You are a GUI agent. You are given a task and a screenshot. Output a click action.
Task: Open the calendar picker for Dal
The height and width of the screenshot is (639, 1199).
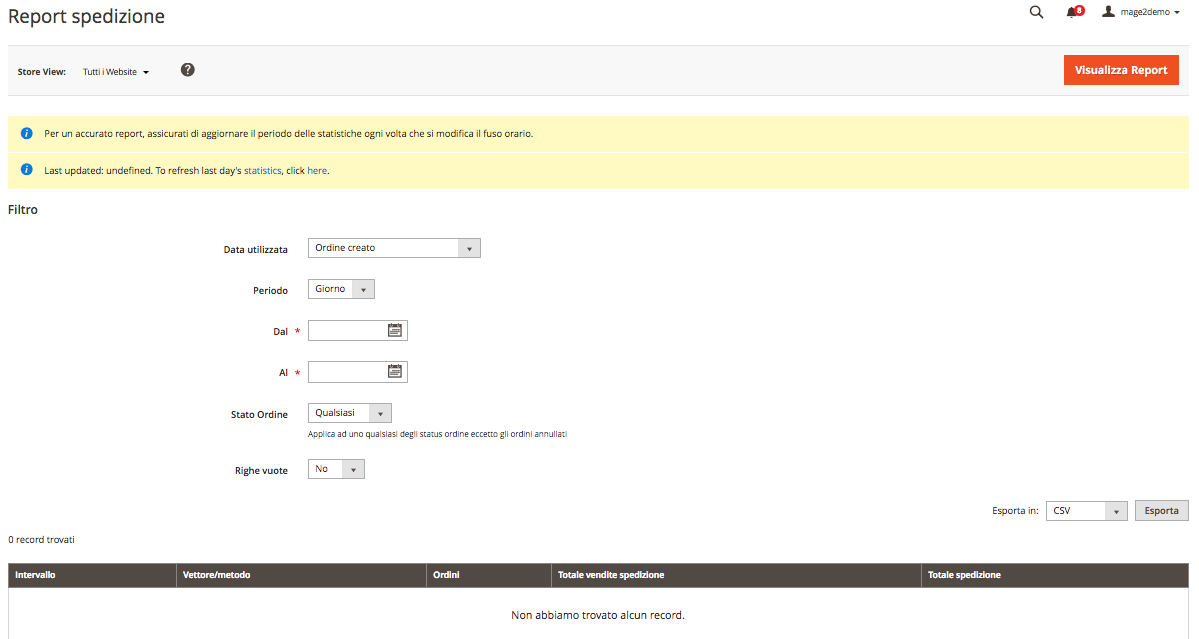pyautogui.click(x=395, y=330)
